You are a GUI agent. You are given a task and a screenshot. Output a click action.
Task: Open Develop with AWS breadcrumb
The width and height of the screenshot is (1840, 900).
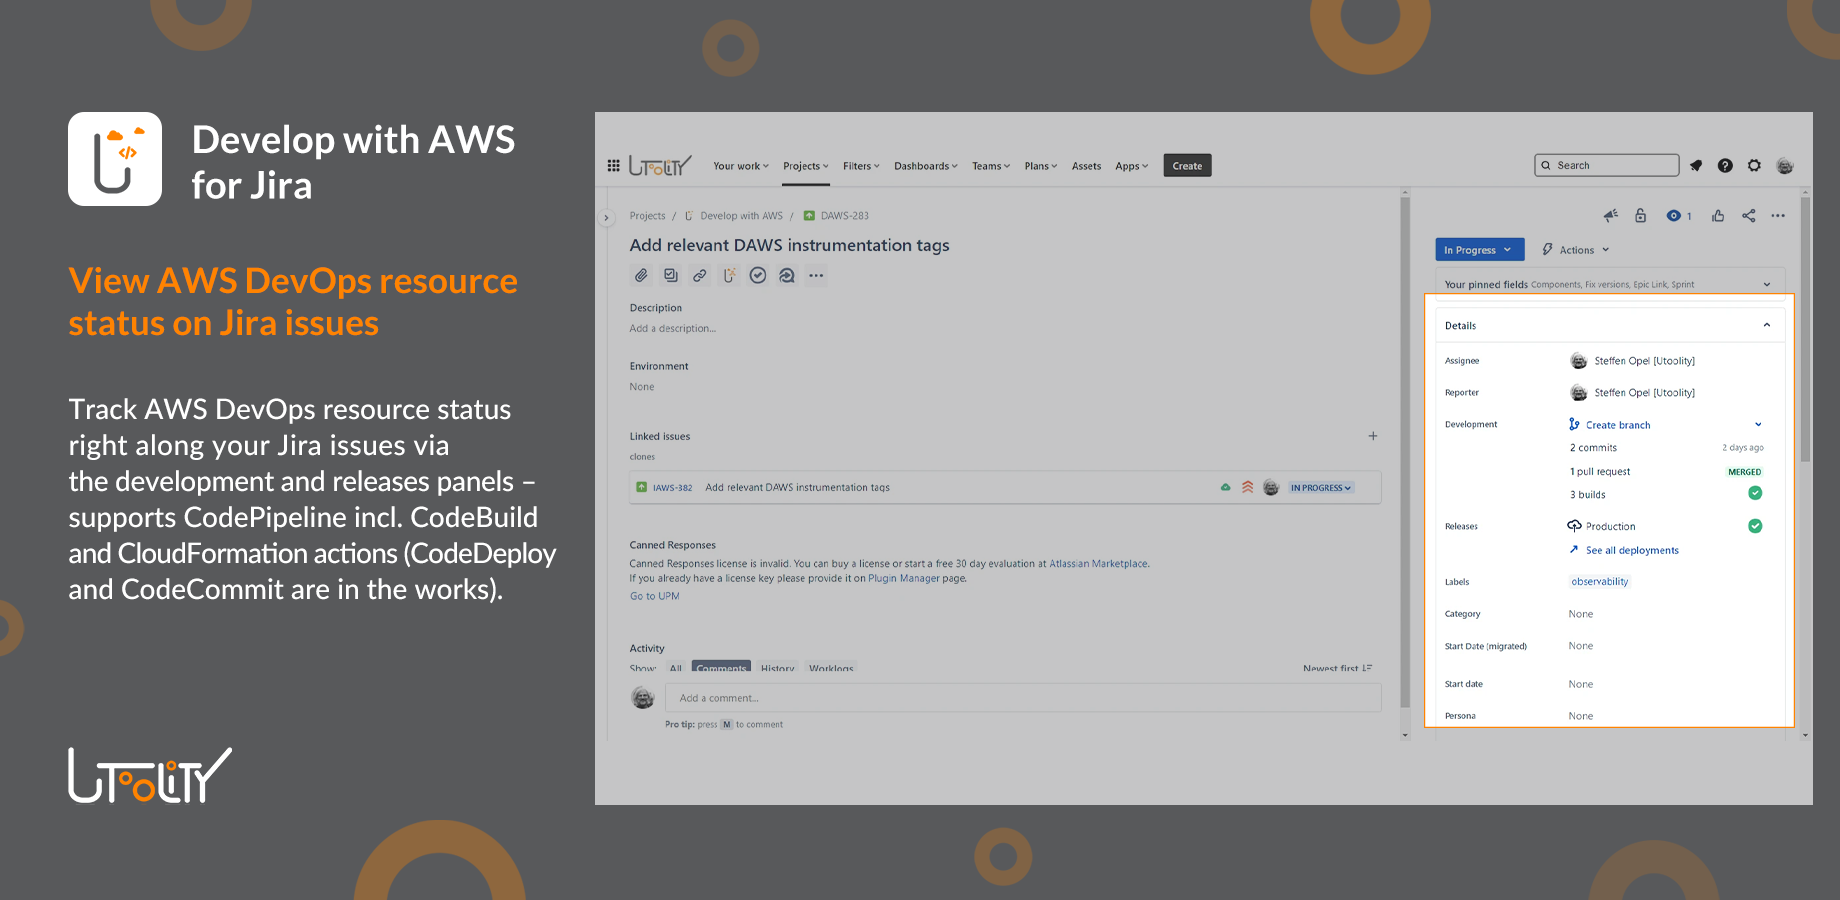tap(741, 216)
